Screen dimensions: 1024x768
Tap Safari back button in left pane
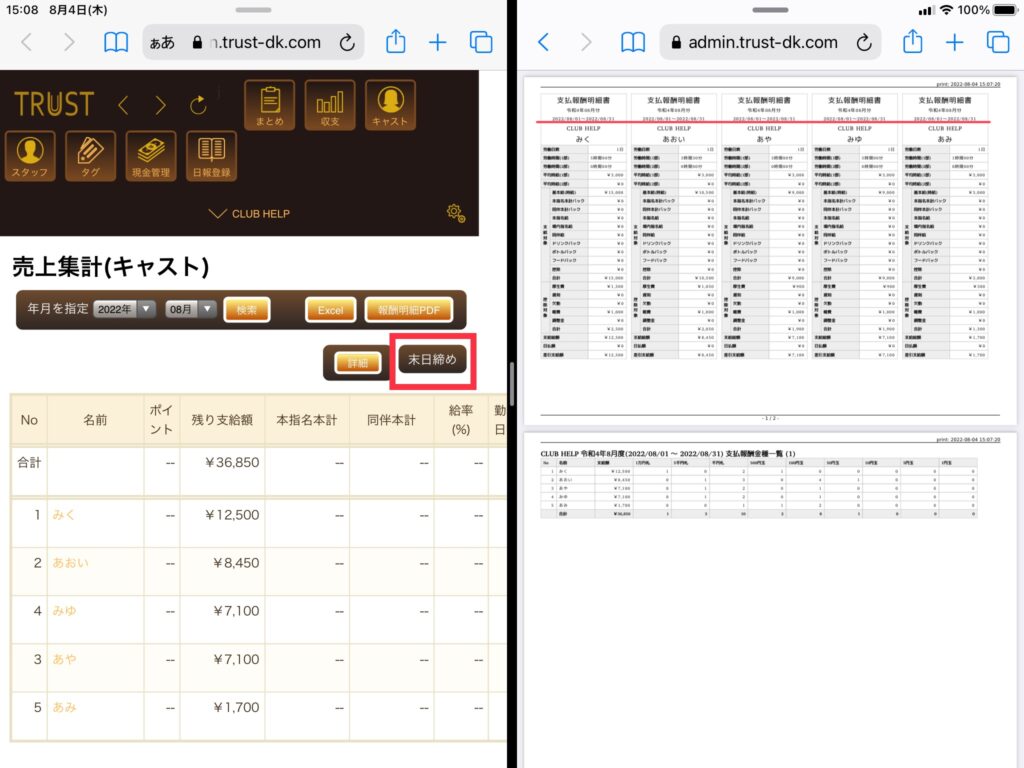pyautogui.click(x=26, y=42)
